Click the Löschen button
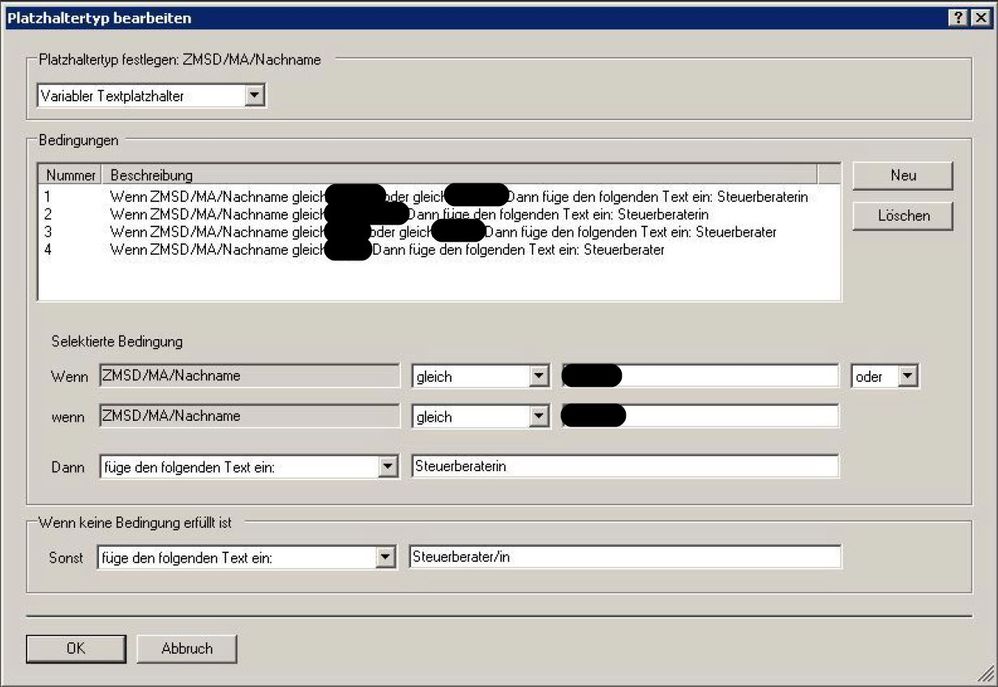Image resolution: width=998 pixels, height=687 pixels. 903,216
